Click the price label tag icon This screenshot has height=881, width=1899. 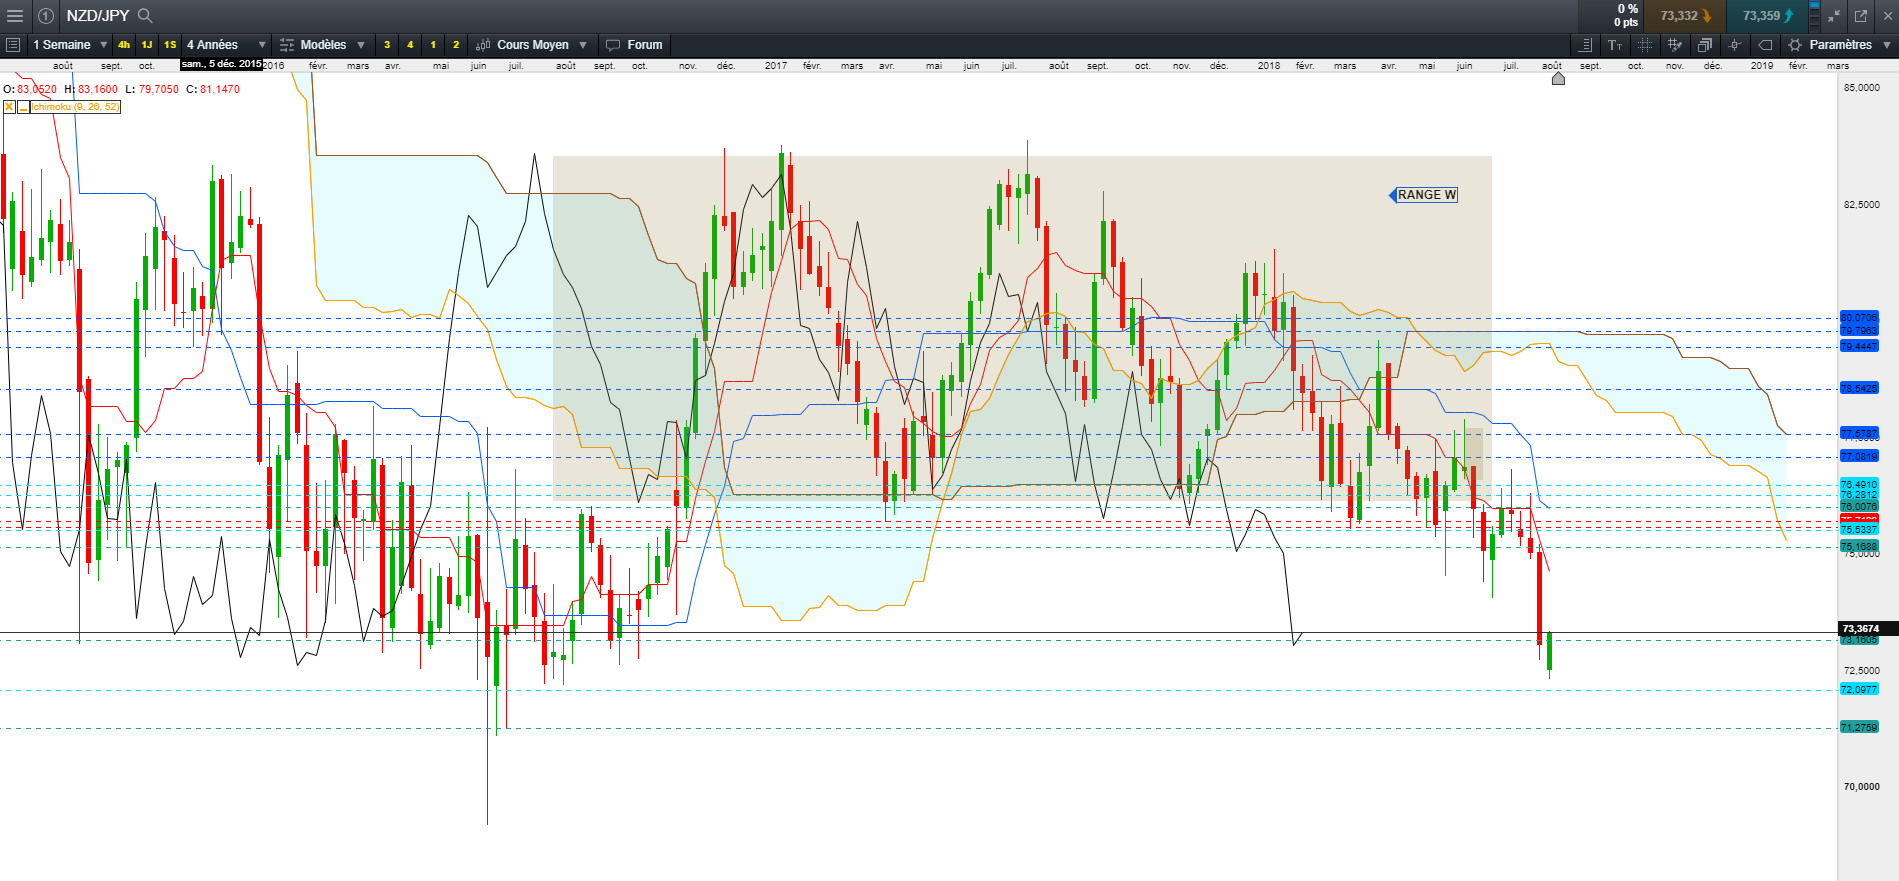tap(1765, 45)
